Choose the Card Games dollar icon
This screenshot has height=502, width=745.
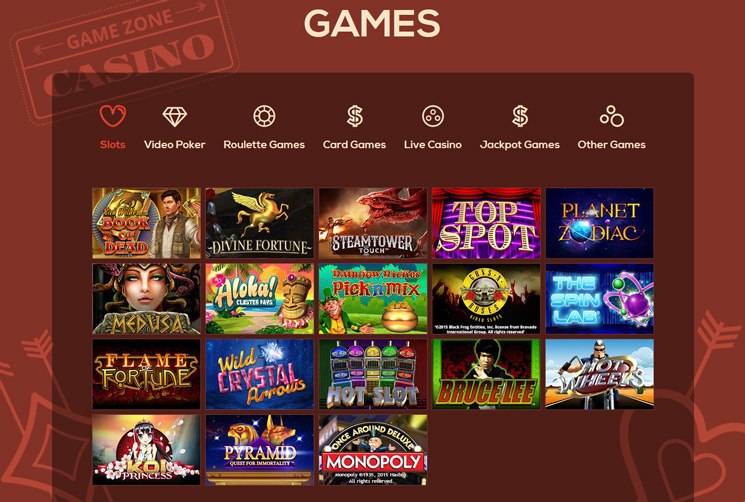(354, 116)
